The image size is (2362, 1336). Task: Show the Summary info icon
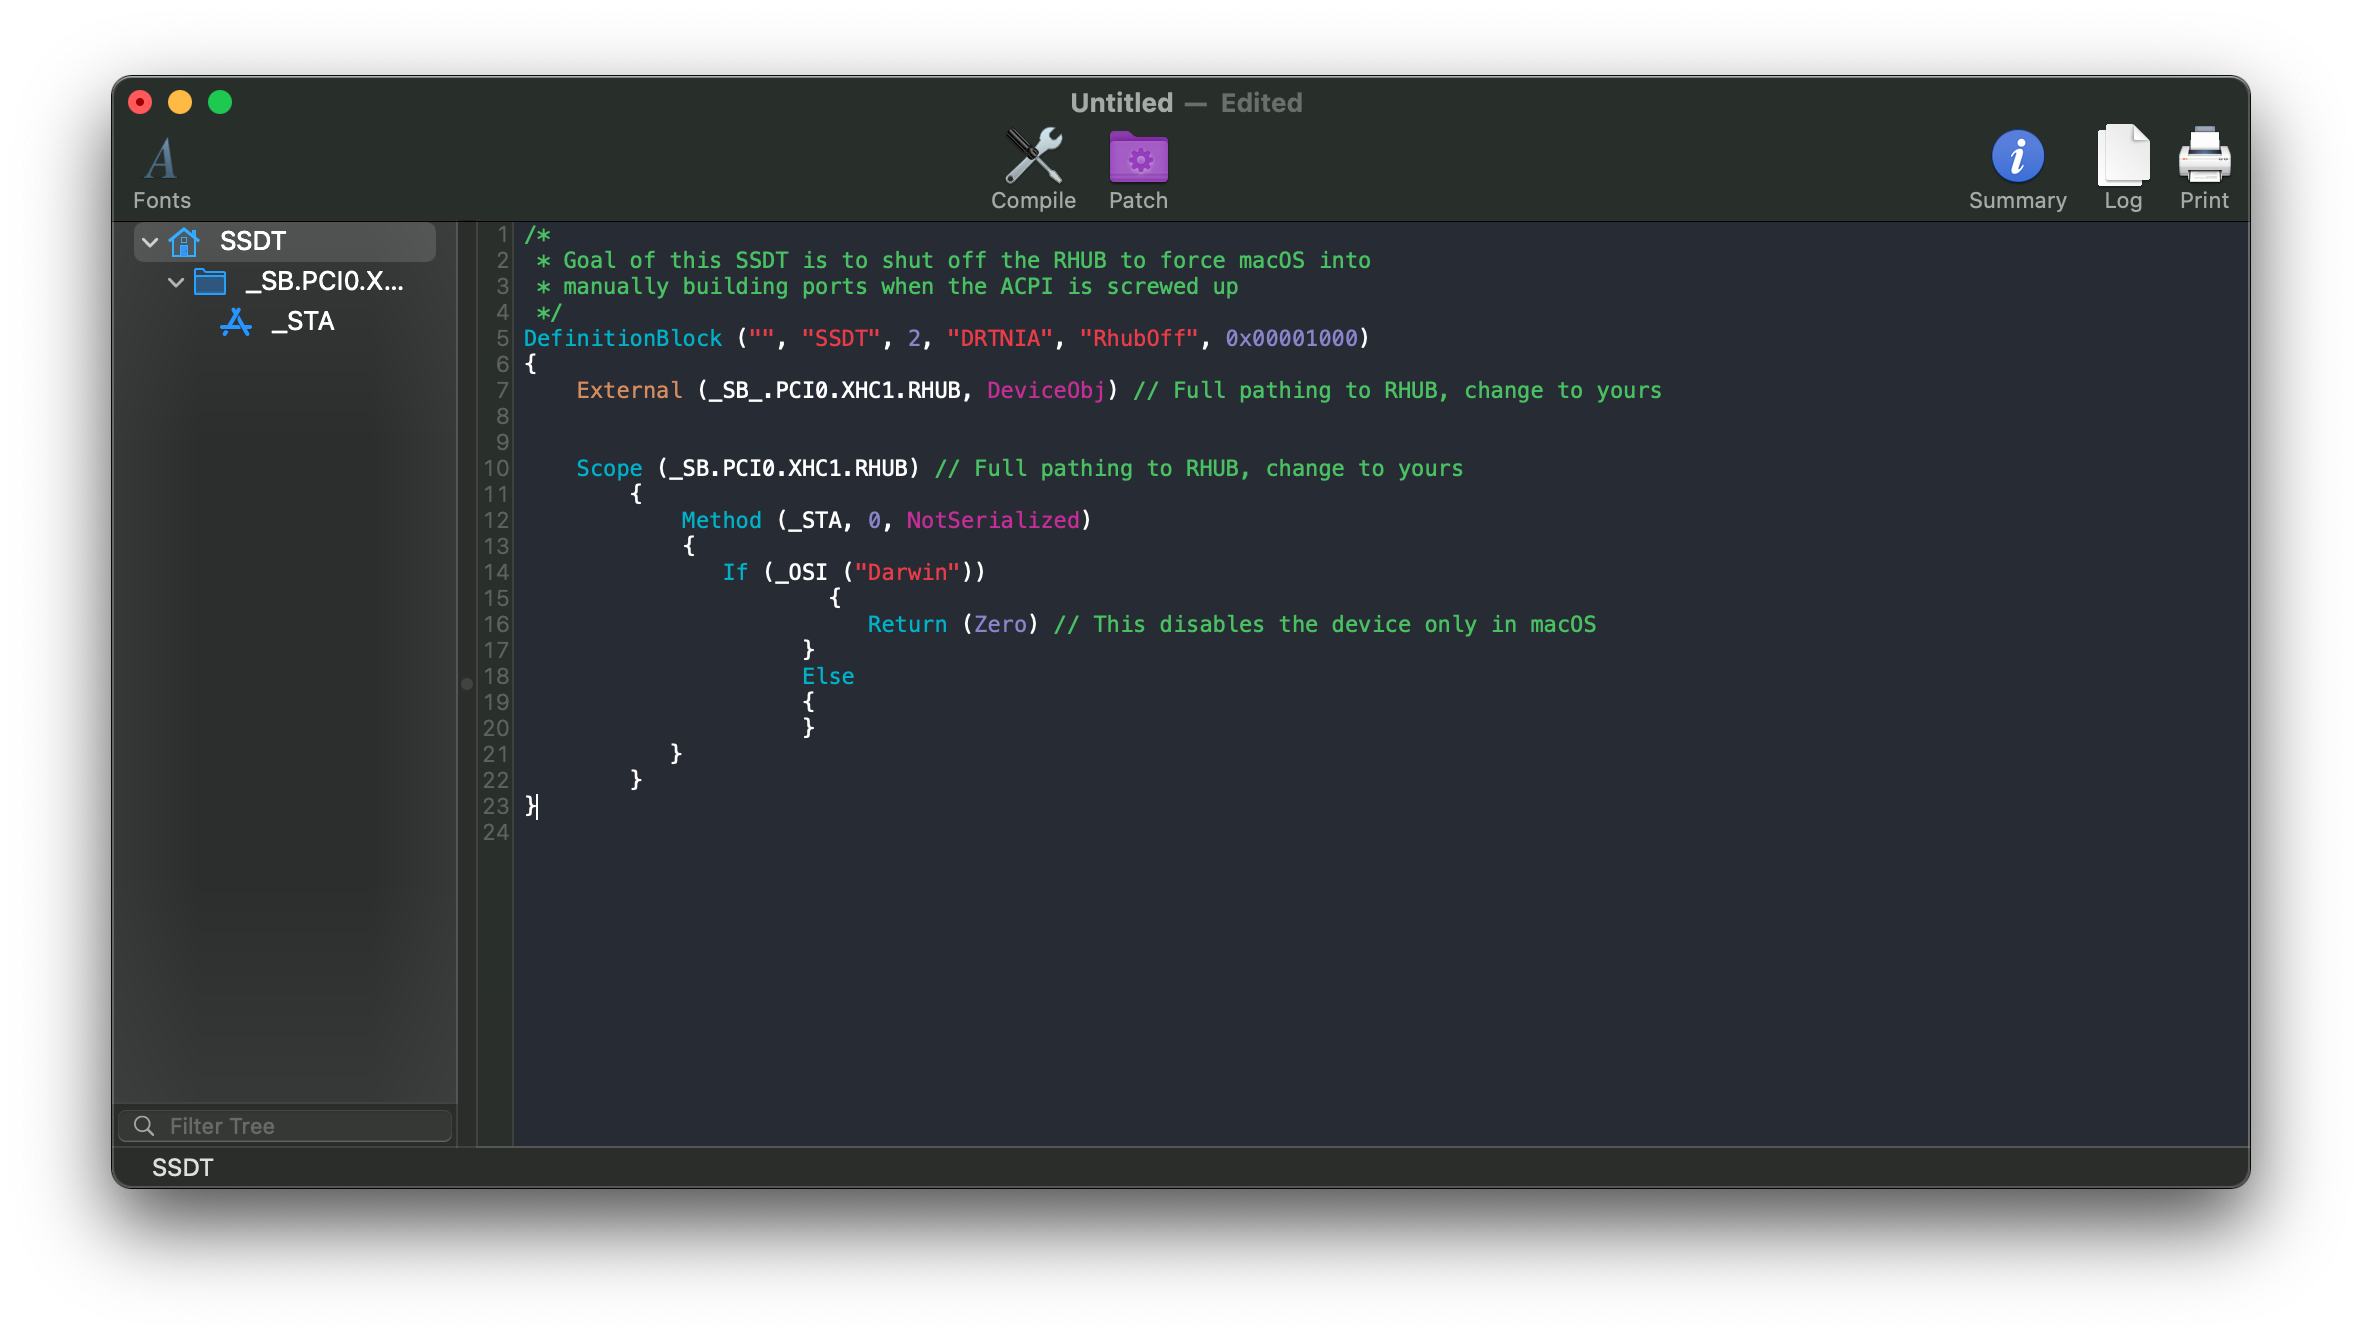(2017, 157)
